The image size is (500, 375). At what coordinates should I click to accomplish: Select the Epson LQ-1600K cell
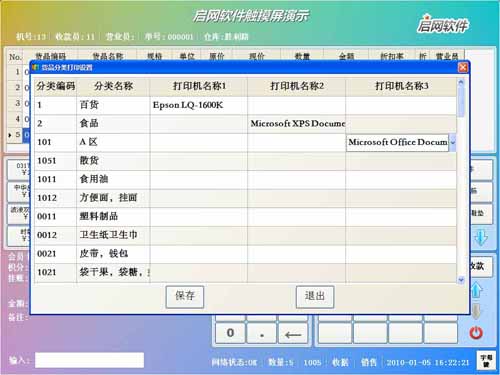[x=199, y=106]
